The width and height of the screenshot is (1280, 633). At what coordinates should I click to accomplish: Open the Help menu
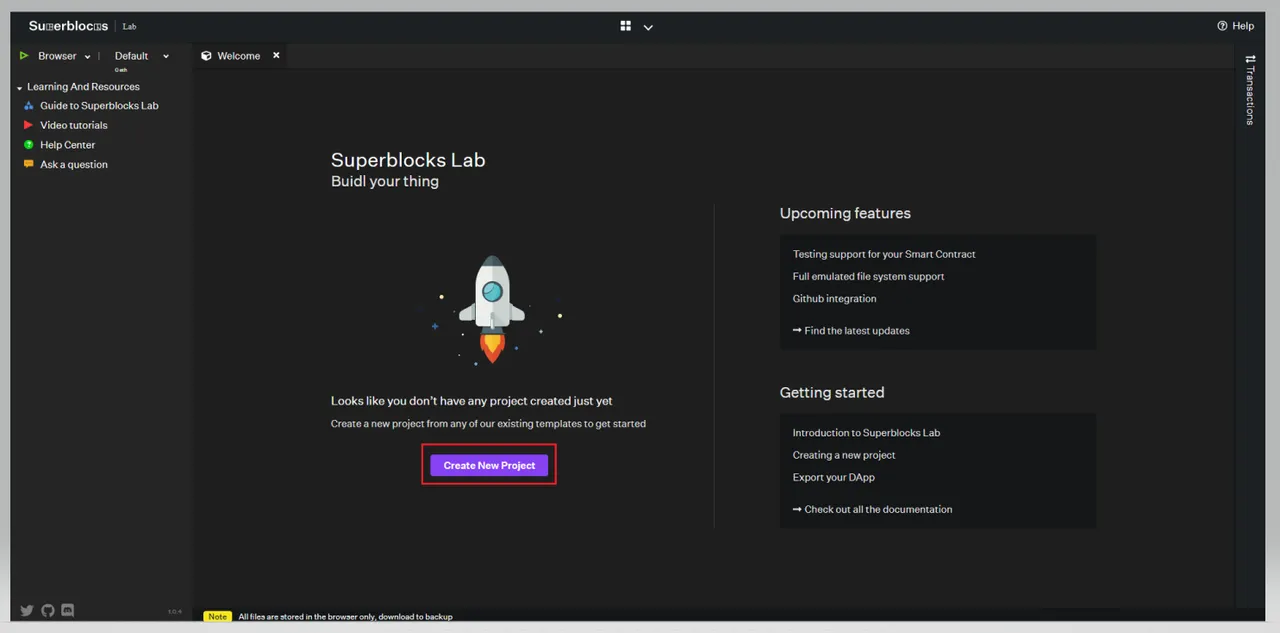(1235, 26)
